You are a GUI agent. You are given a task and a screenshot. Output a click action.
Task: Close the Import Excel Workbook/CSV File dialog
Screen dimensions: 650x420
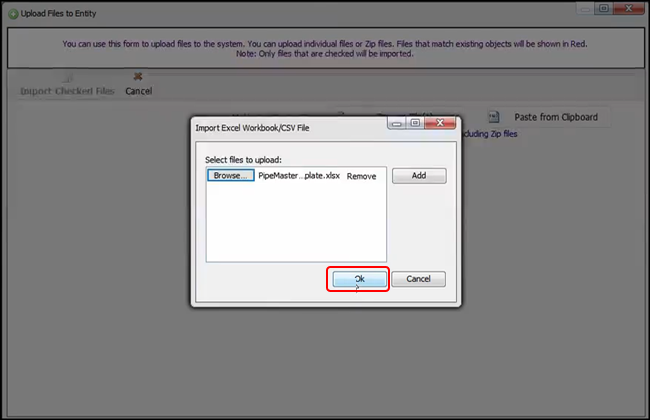441,124
